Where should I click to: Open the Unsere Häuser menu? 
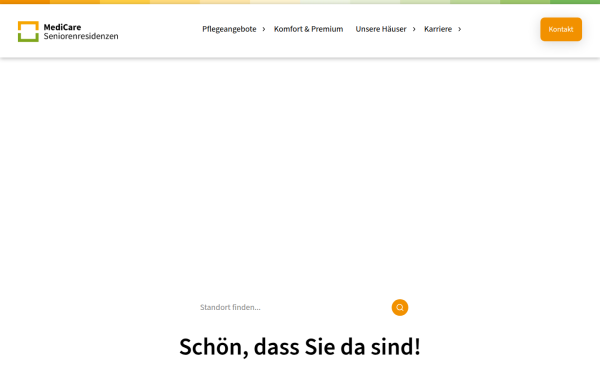click(x=381, y=29)
